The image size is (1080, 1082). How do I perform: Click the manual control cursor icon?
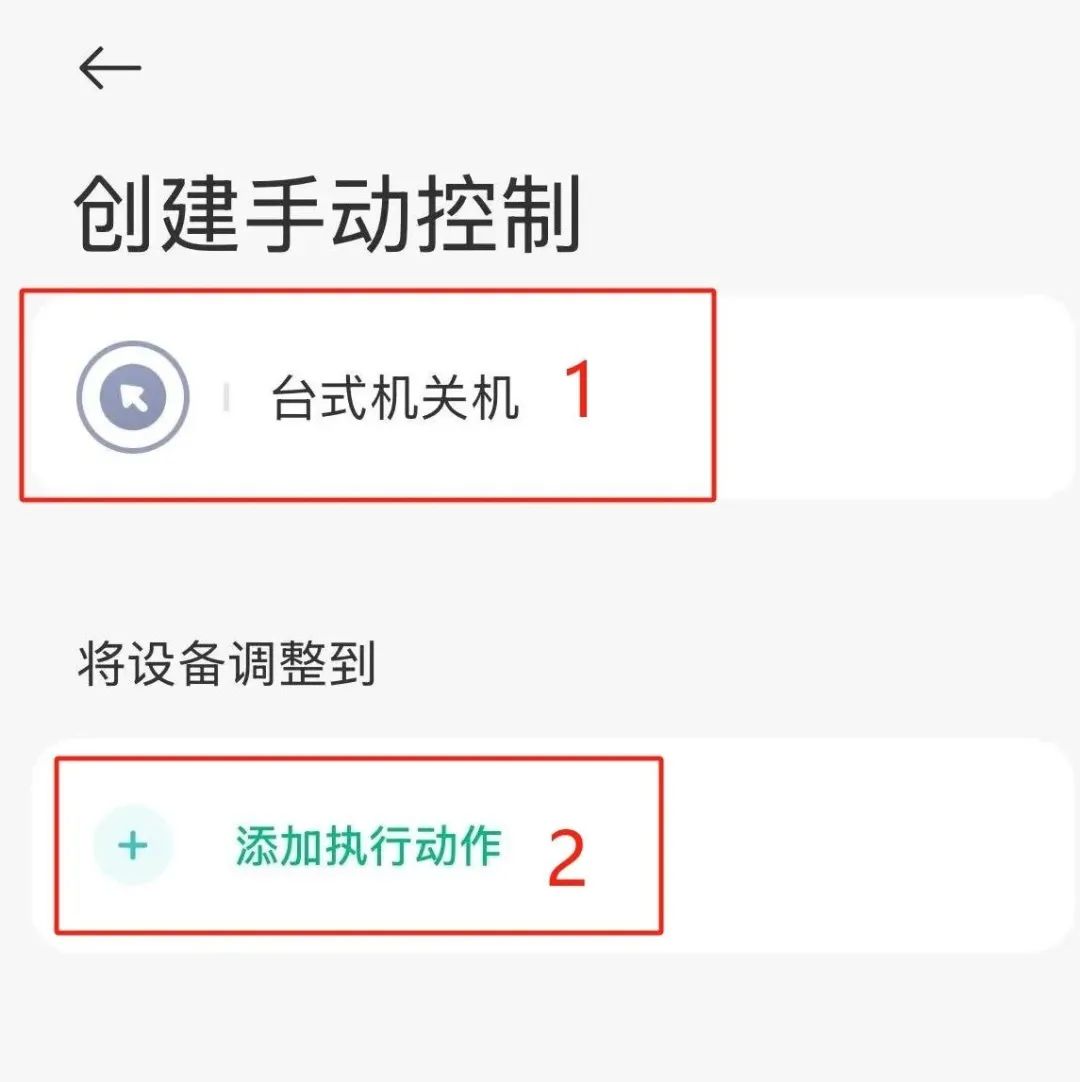point(133,397)
